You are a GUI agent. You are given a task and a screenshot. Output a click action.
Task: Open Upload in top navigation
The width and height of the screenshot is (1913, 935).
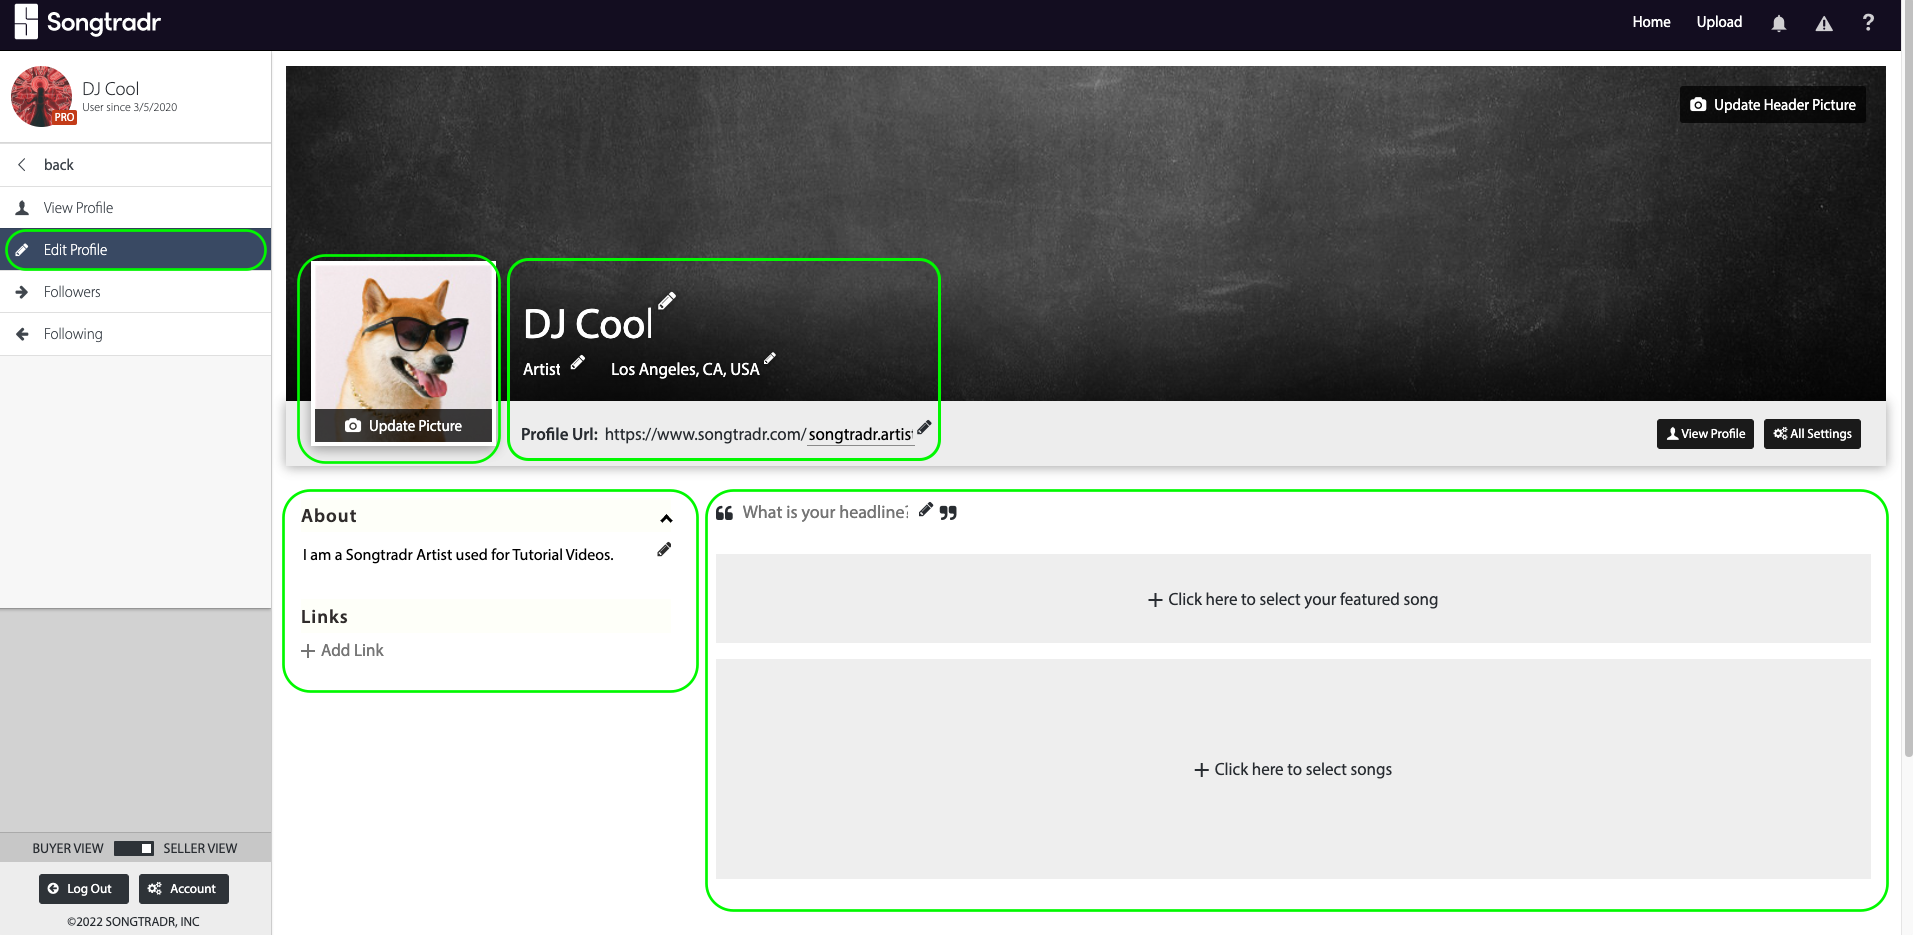pos(1719,22)
